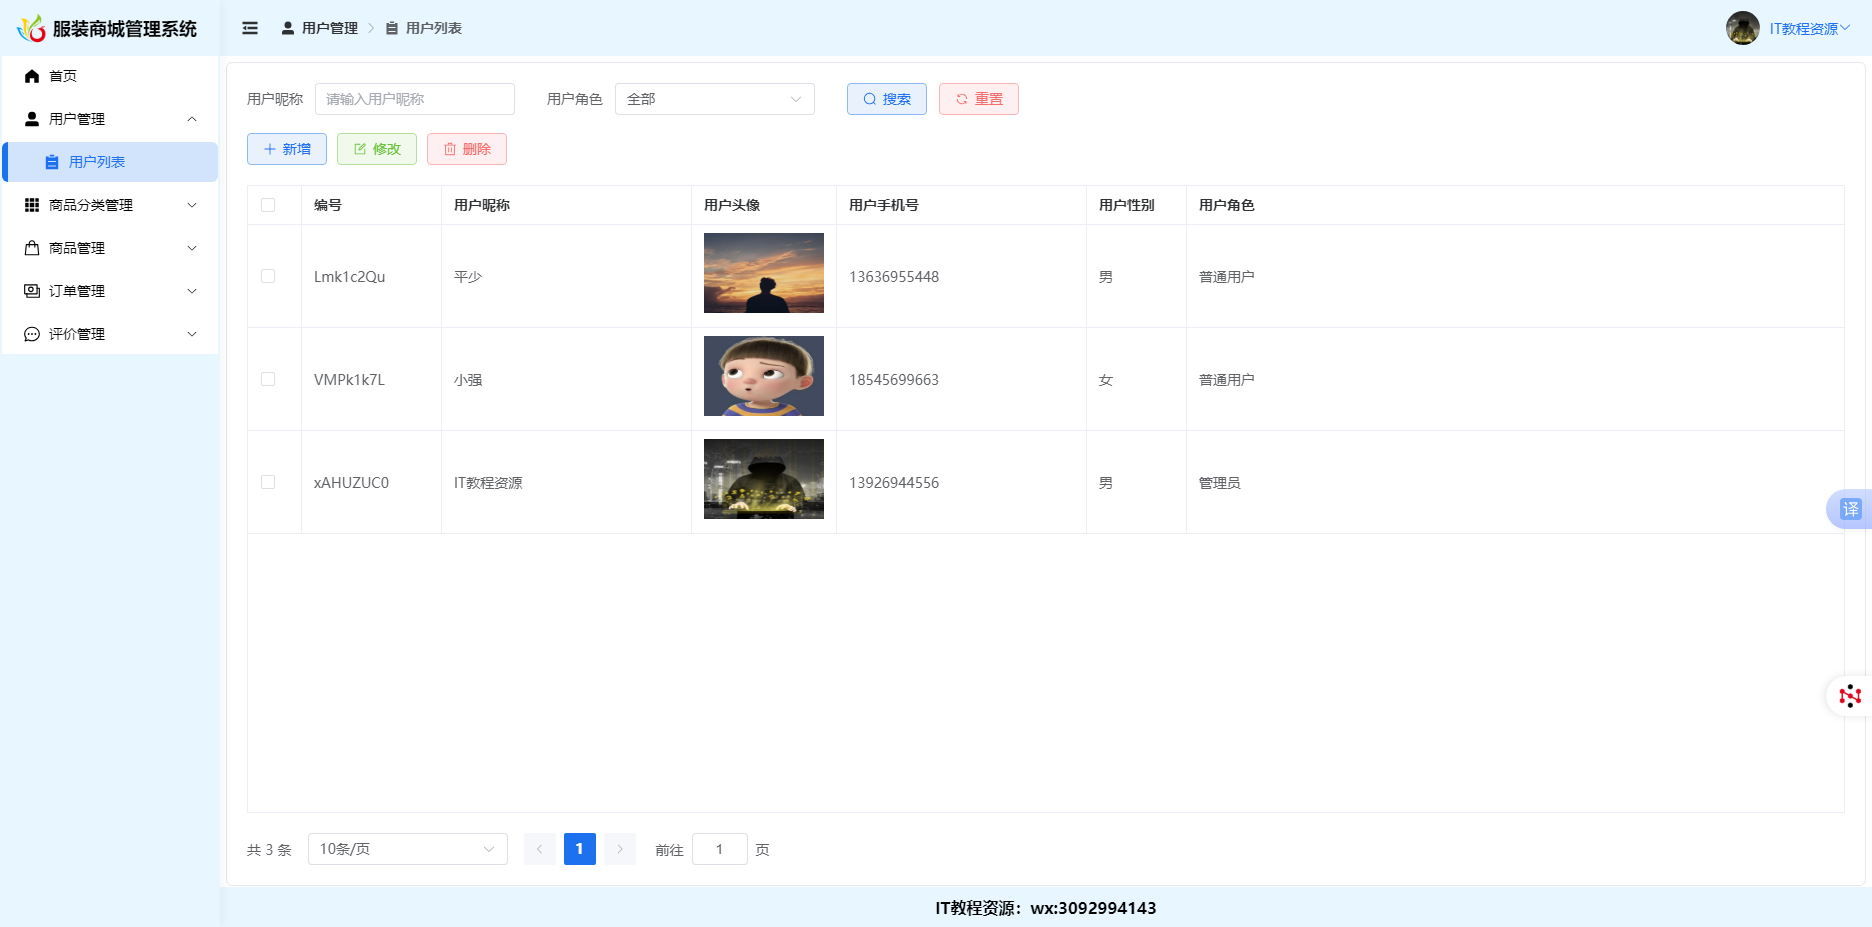Viewport: 1872px width, 927px height.
Task: Open the IT教程资源 account dropdown
Action: point(1810,29)
